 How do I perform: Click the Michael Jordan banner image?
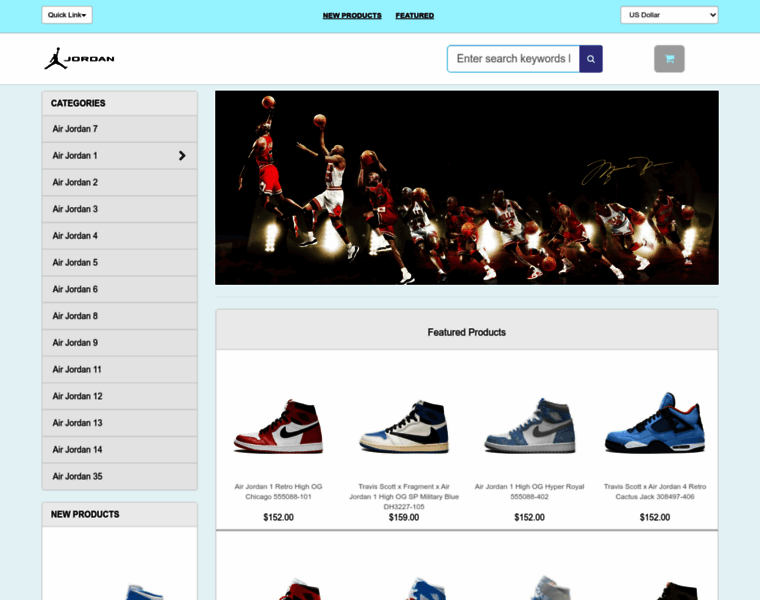(x=467, y=188)
